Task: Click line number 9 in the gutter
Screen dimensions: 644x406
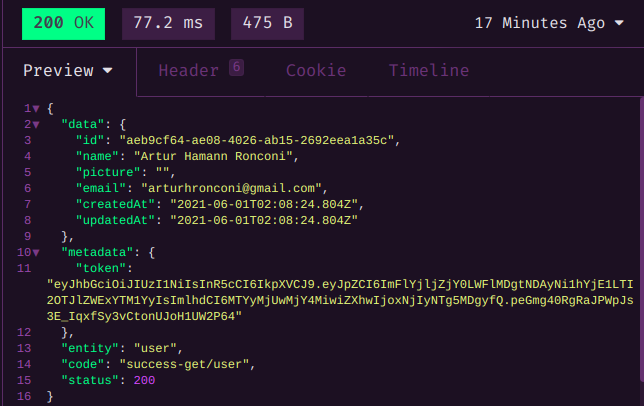Action: pos(28,236)
